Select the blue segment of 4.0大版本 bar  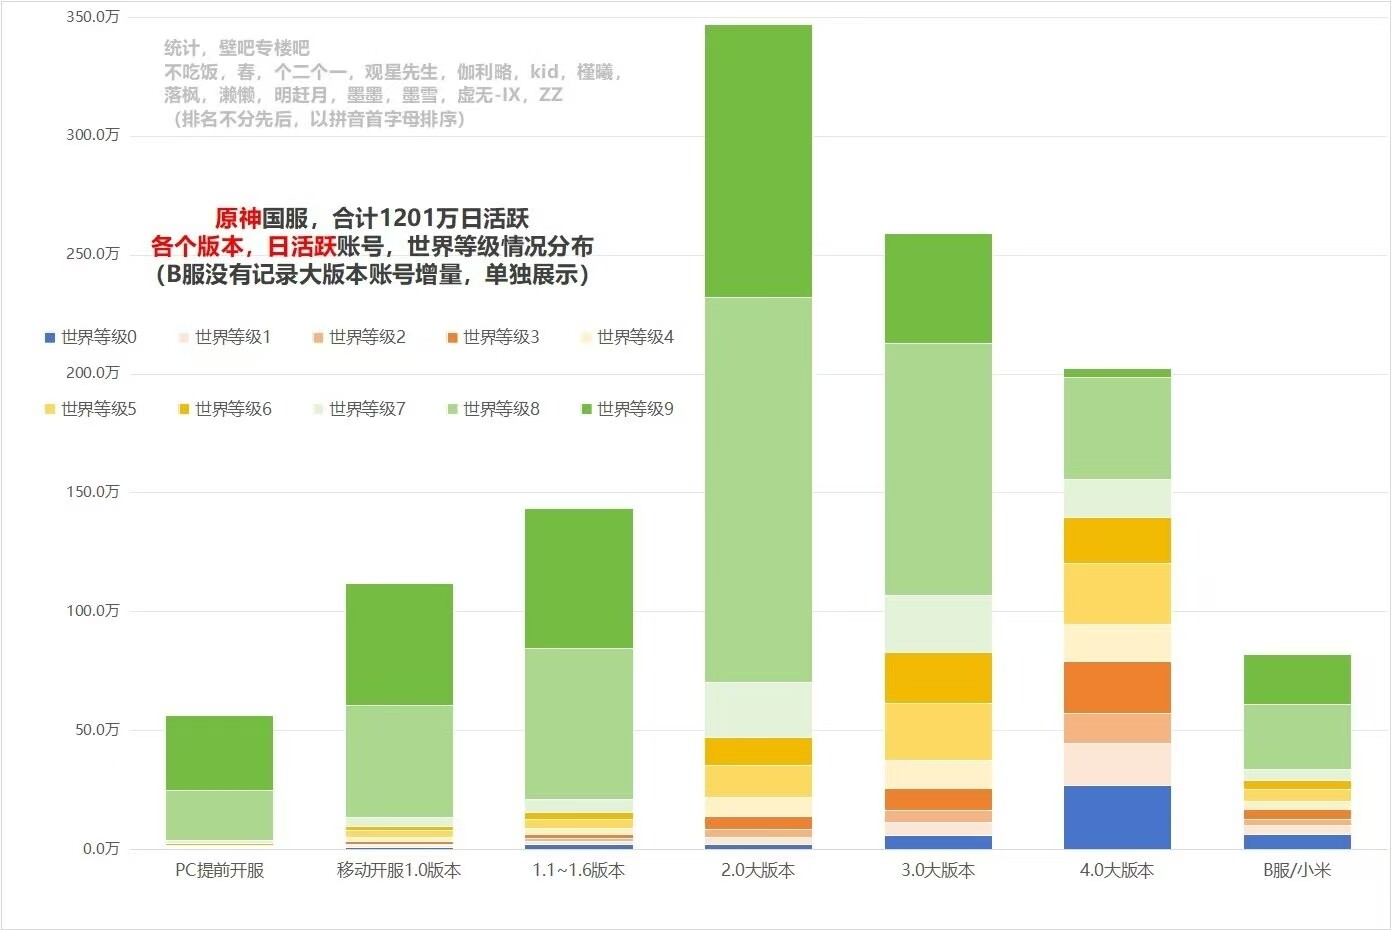(1117, 817)
